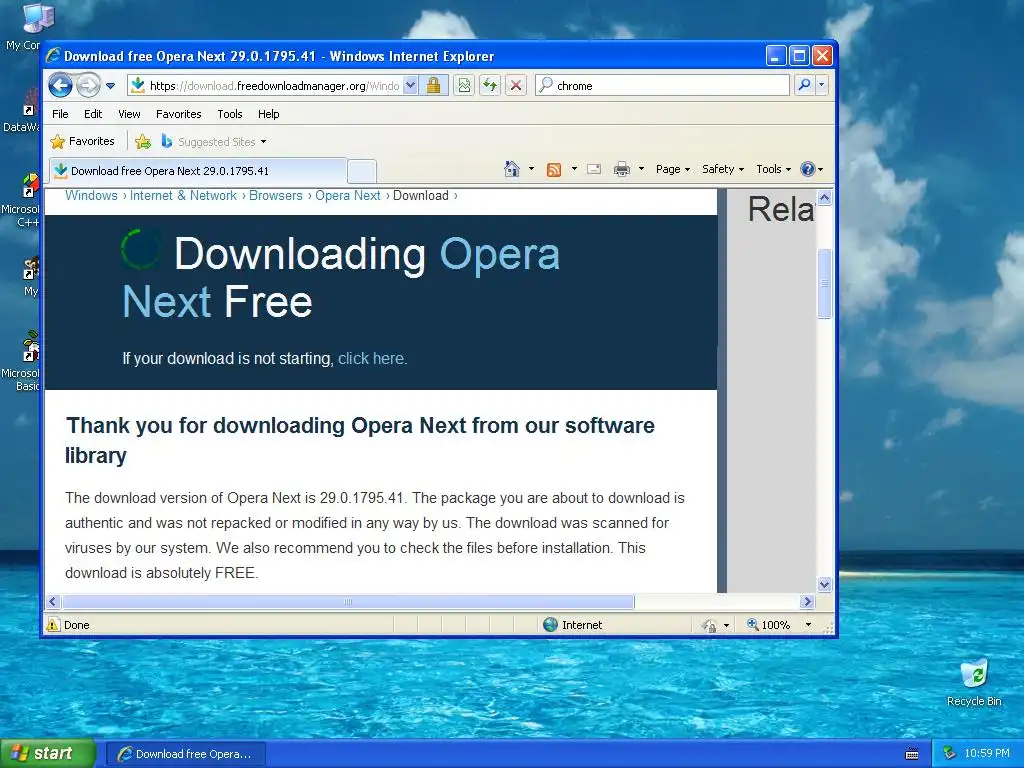The width and height of the screenshot is (1024, 768).
Task: Open the Edit menu
Action: [x=93, y=114]
